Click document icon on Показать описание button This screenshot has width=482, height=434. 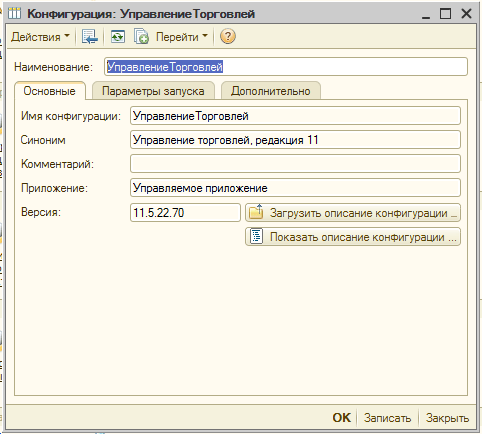click(256, 237)
